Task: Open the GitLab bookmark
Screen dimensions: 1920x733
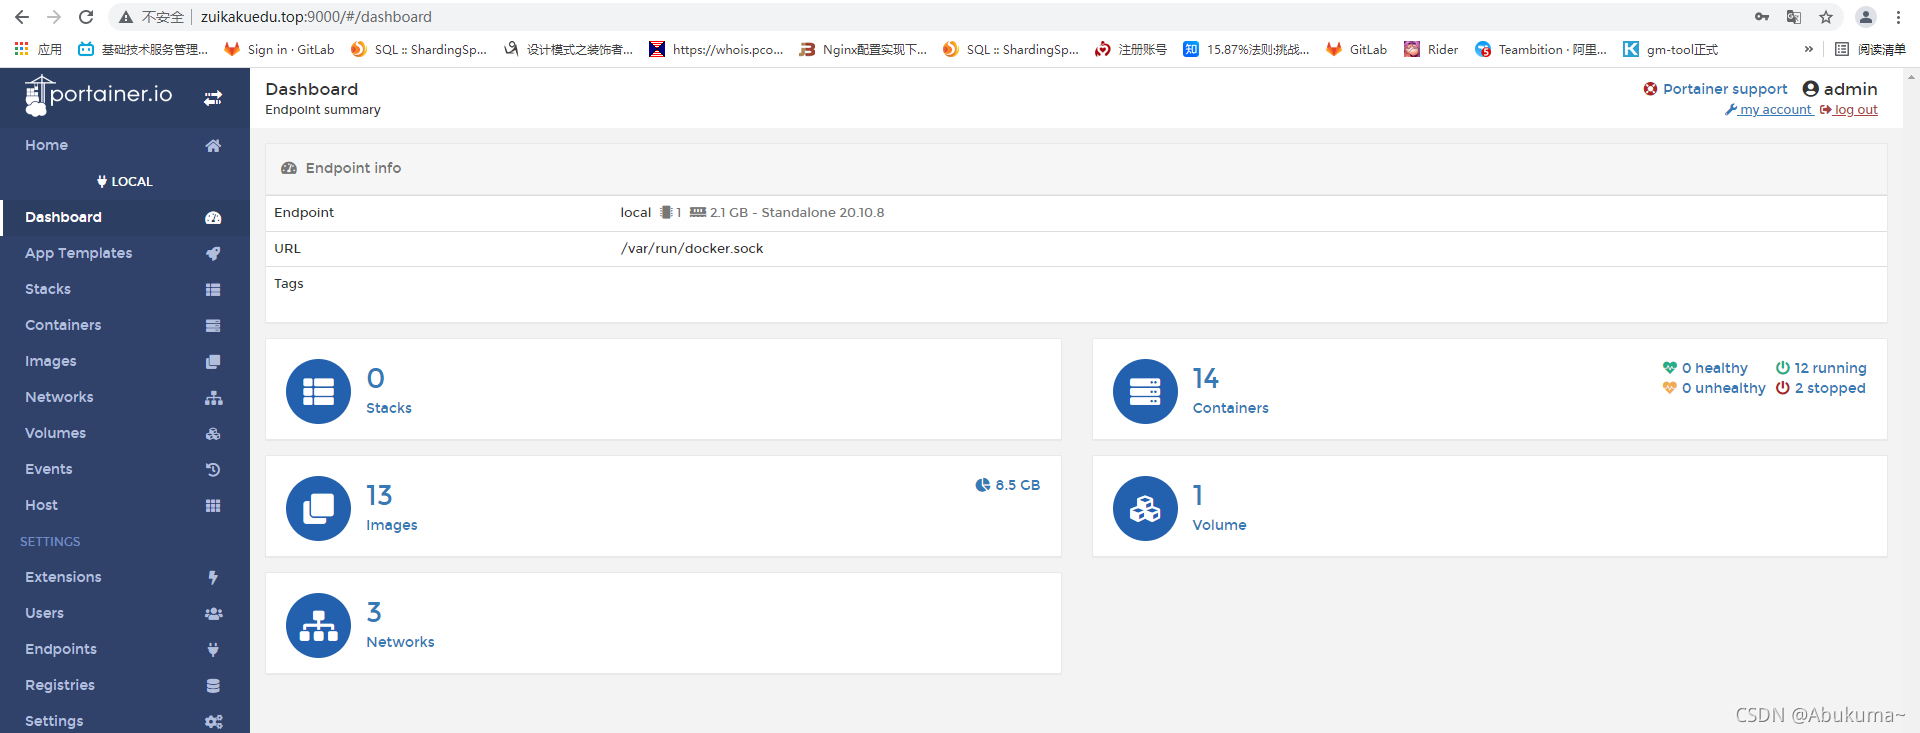Action: click(x=1357, y=49)
